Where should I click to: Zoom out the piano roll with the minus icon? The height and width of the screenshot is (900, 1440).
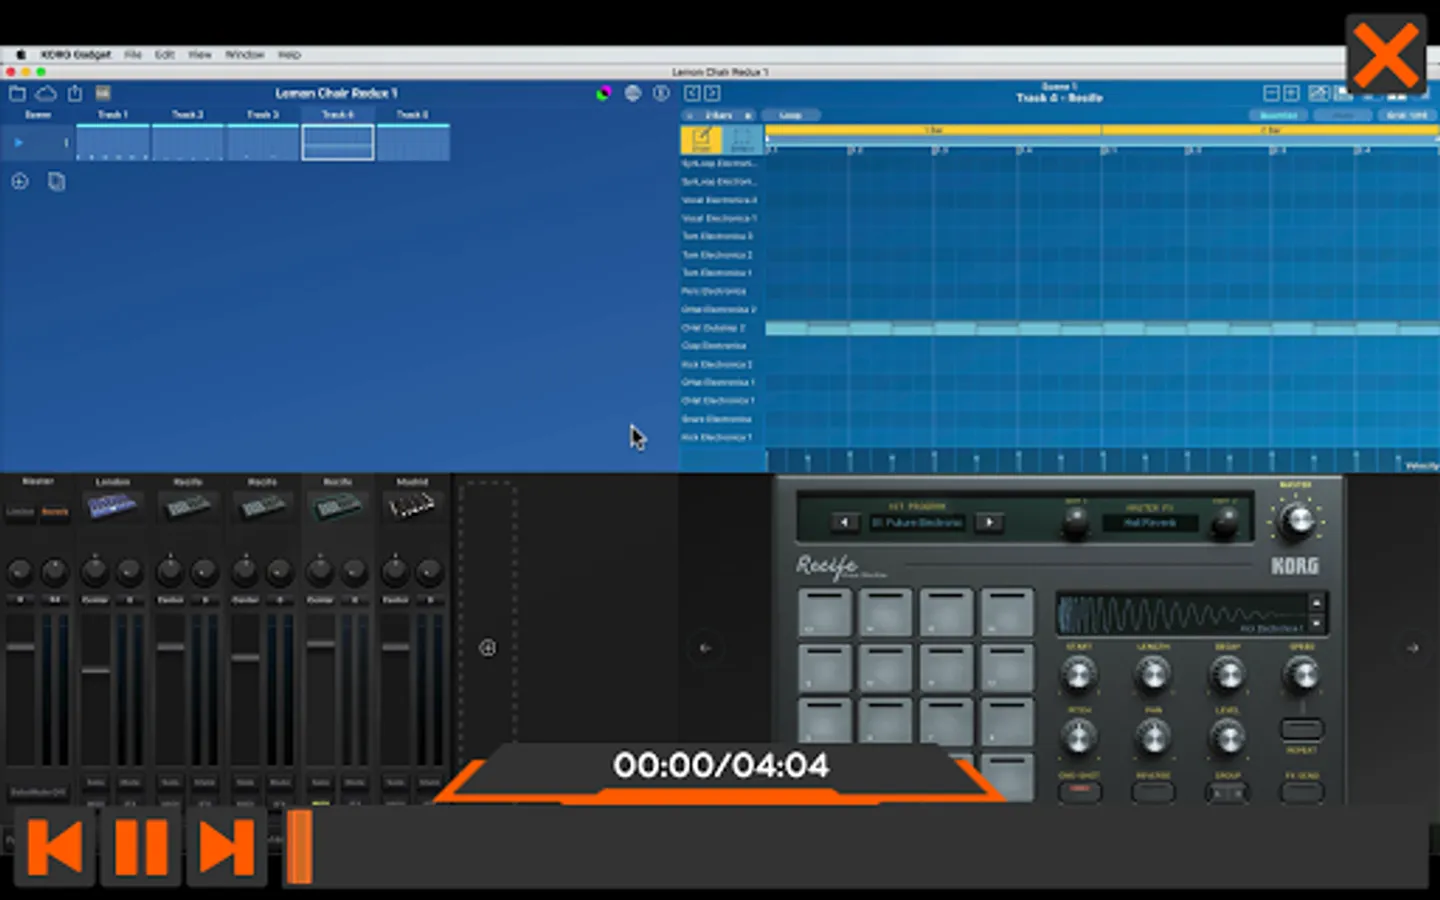[1271, 93]
